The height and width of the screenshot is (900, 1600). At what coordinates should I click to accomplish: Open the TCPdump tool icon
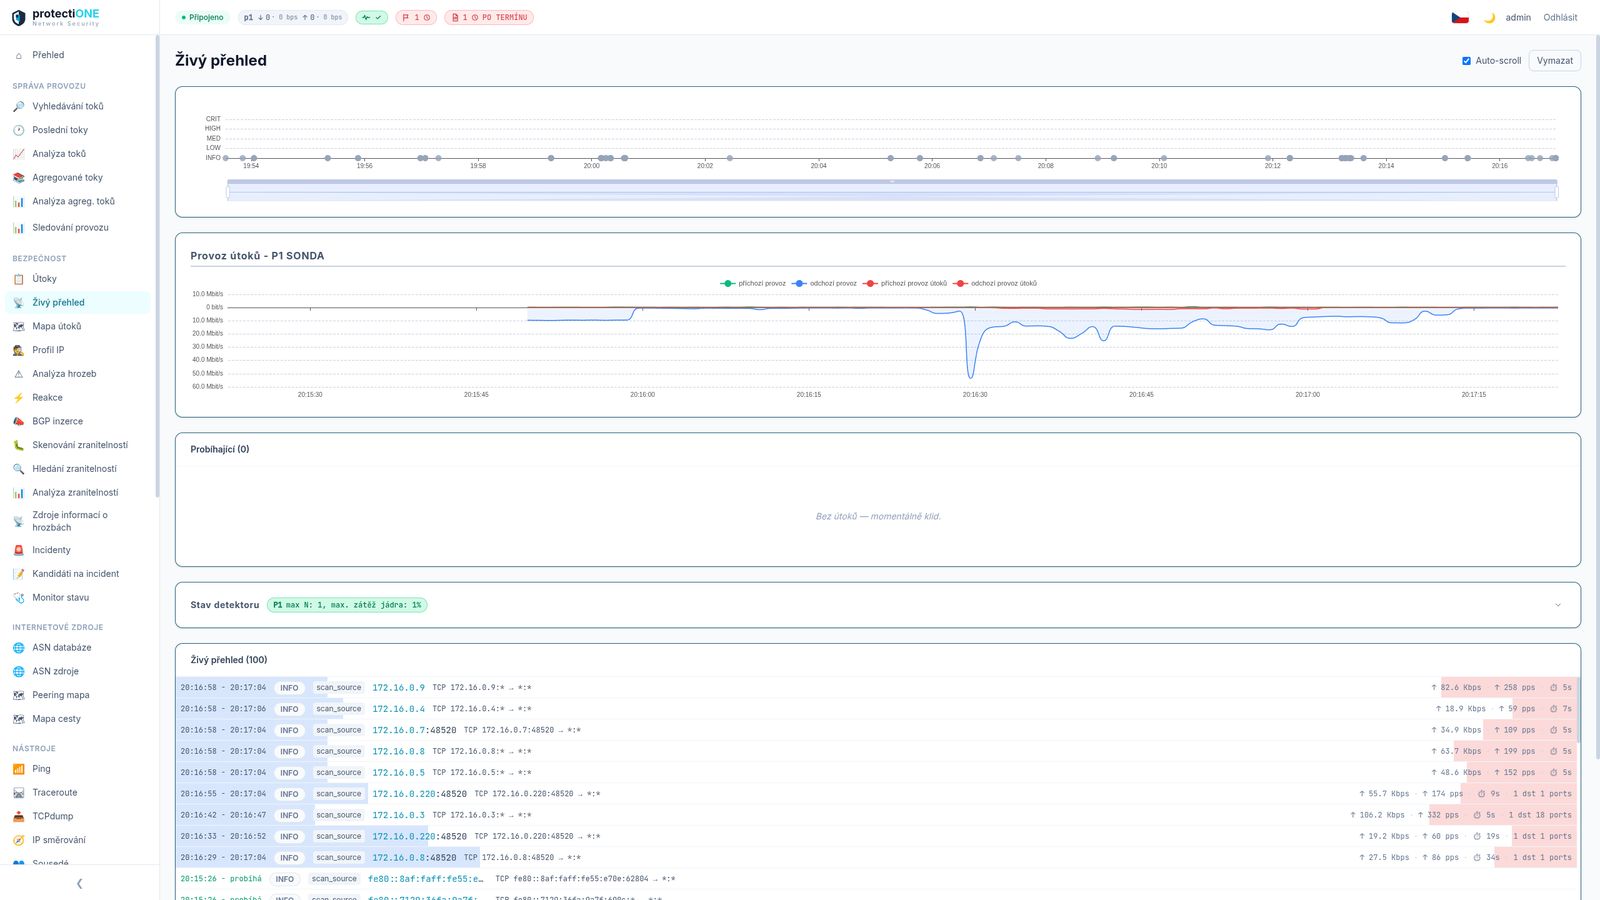click(18, 816)
